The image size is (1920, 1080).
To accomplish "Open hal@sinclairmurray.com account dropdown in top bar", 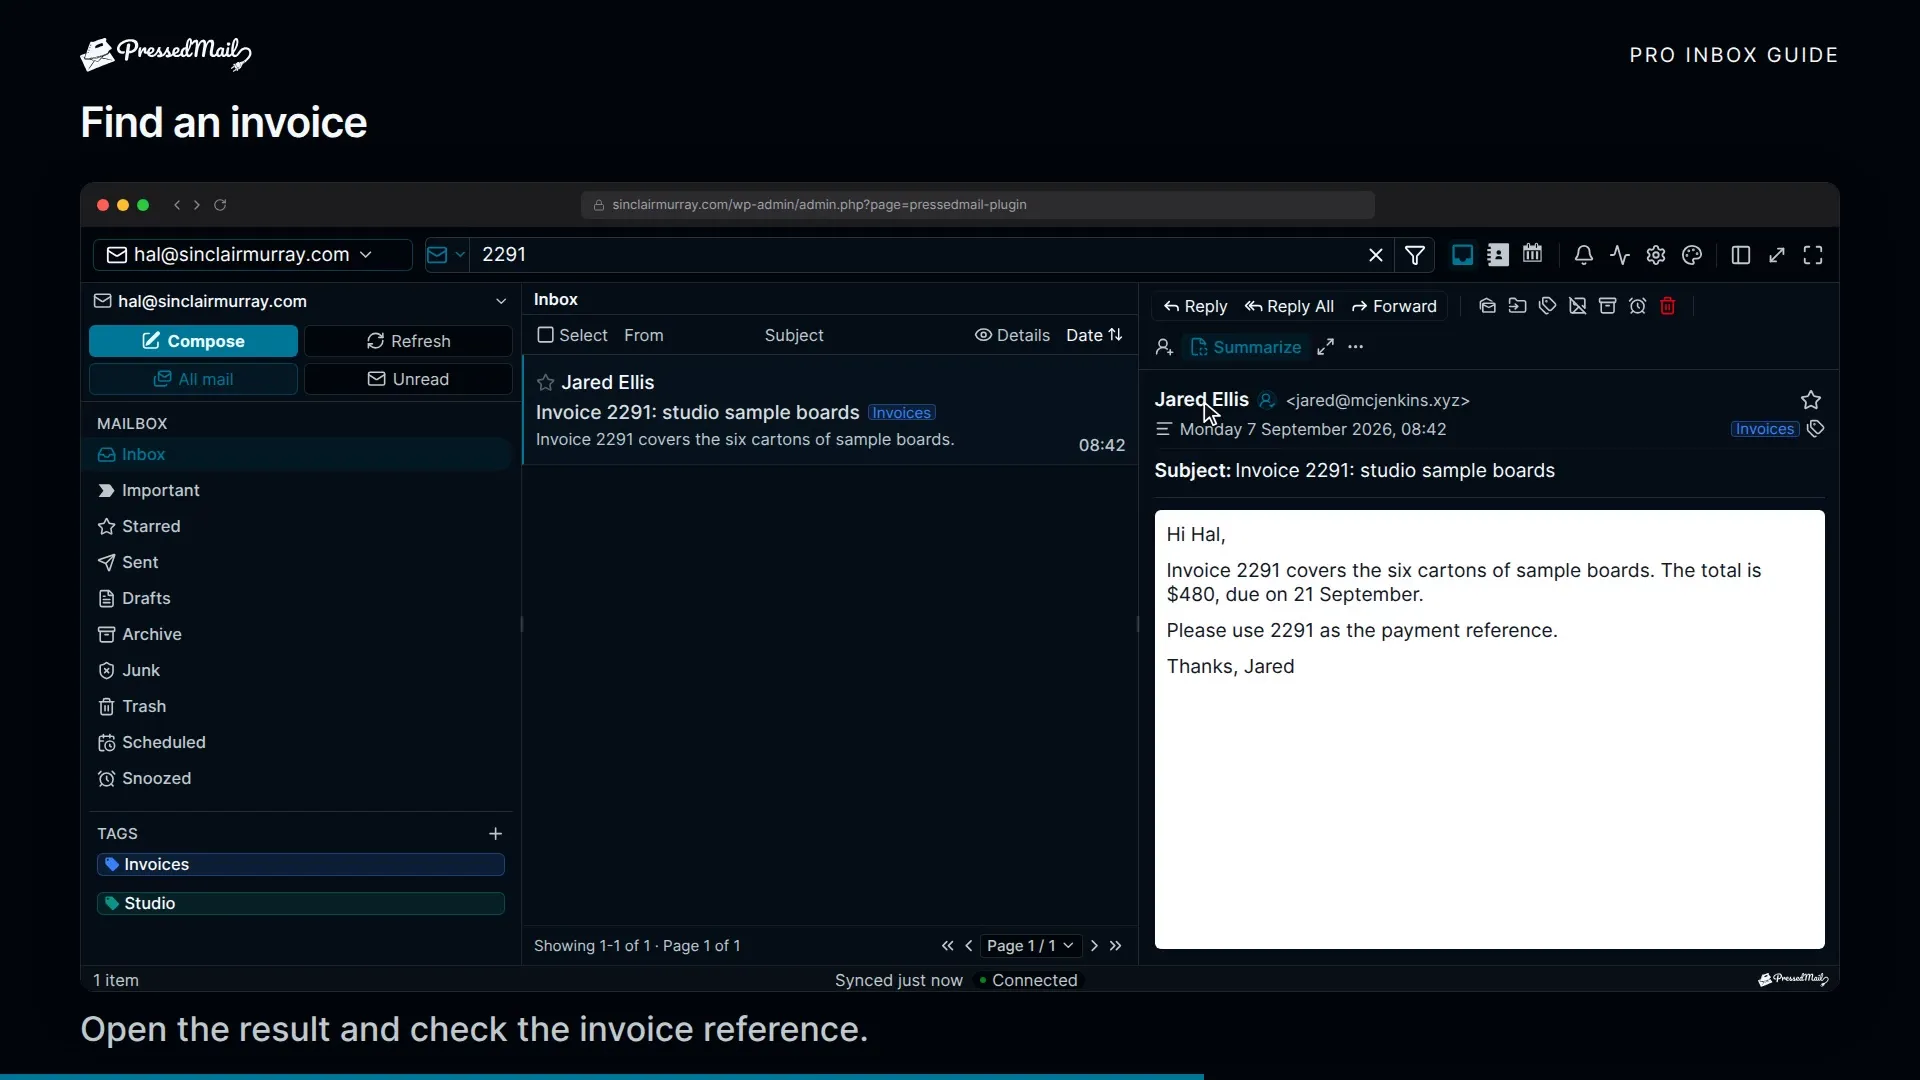I will pos(252,255).
